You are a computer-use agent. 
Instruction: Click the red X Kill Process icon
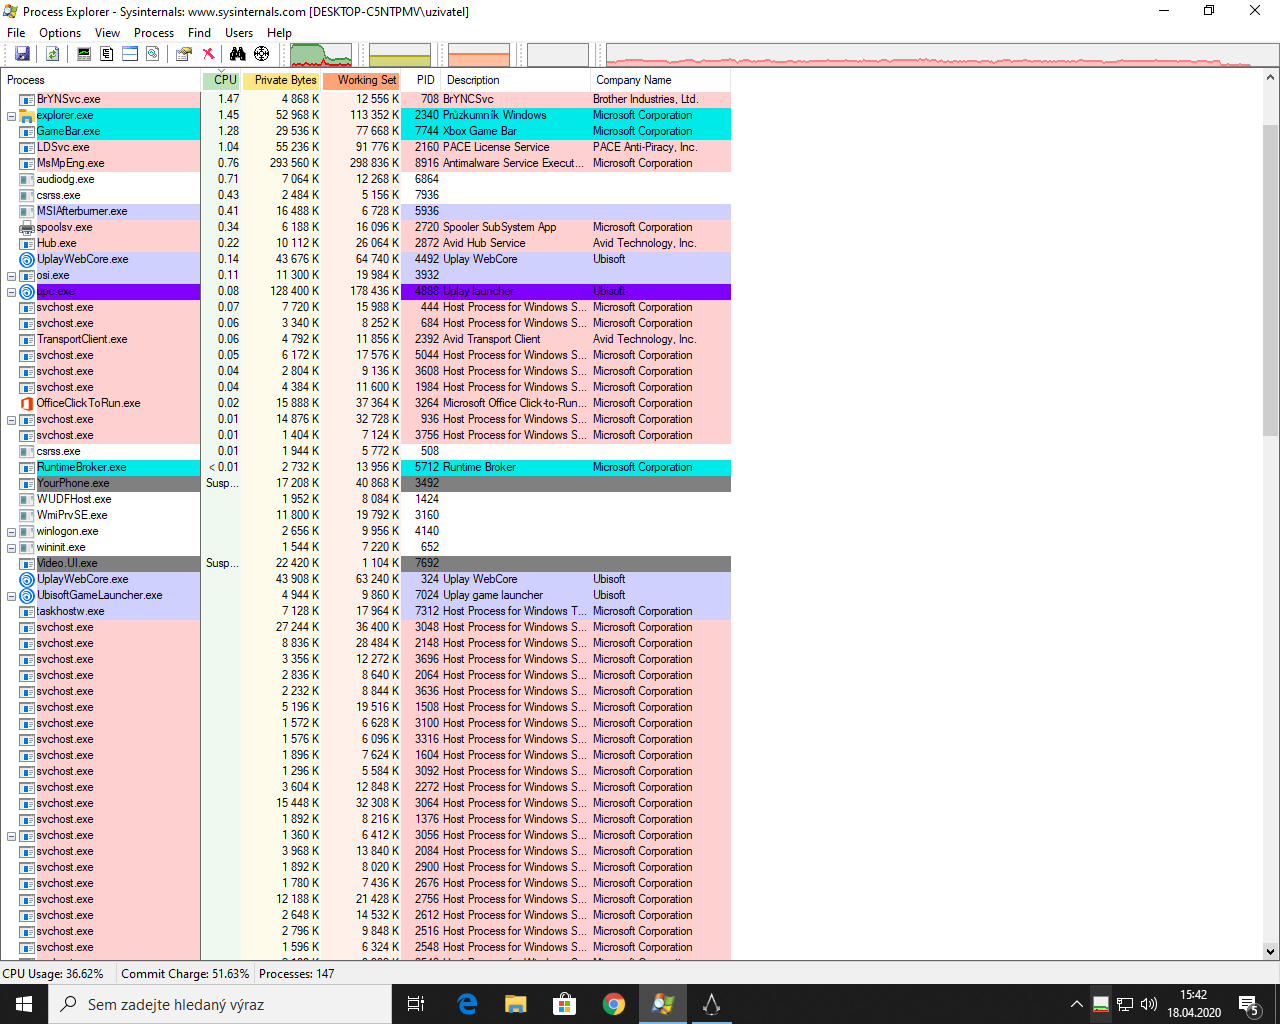click(208, 54)
